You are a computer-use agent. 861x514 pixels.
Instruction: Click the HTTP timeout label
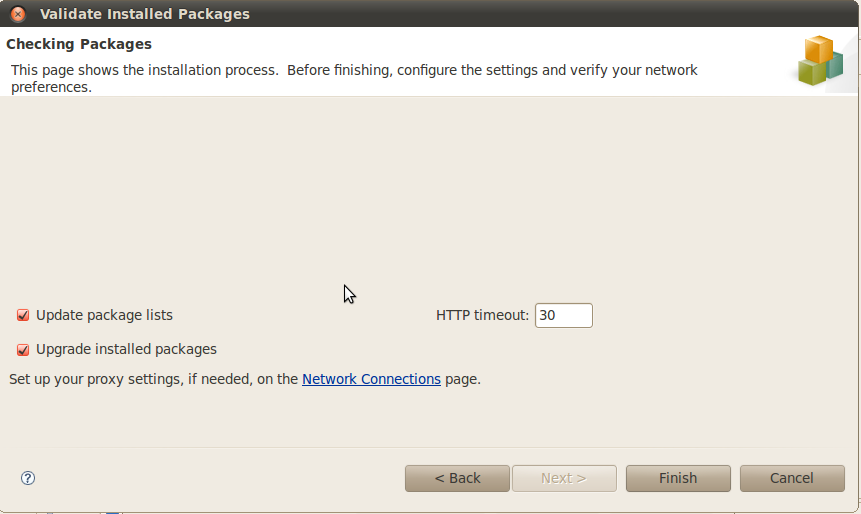482,315
